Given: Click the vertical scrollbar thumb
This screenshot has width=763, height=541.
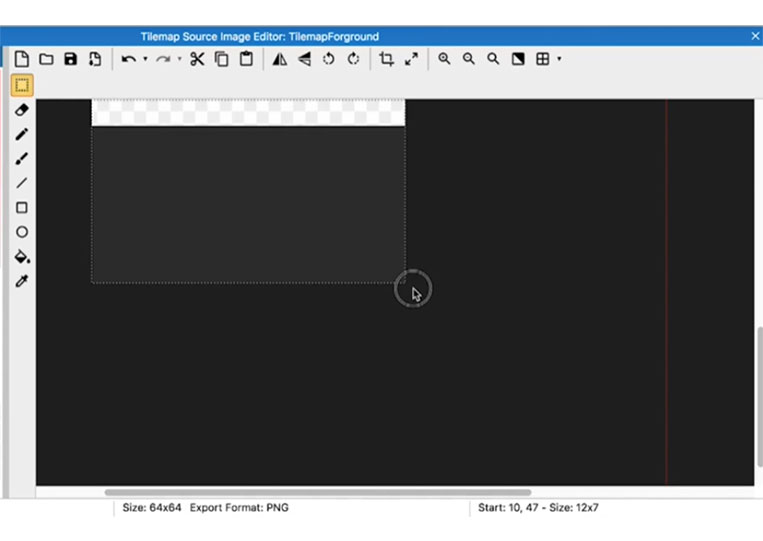Looking at the screenshot, I should click(x=760, y=397).
